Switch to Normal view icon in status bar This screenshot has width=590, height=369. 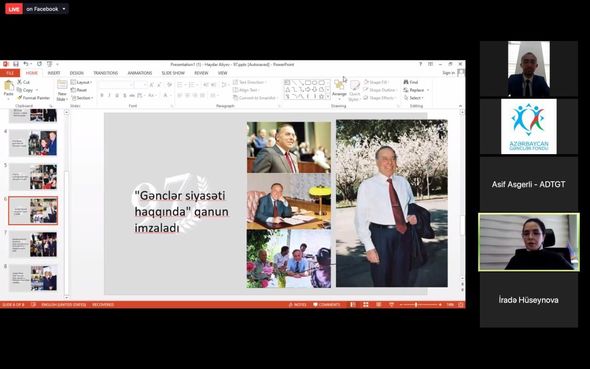pyautogui.click(x=353, y=305)
